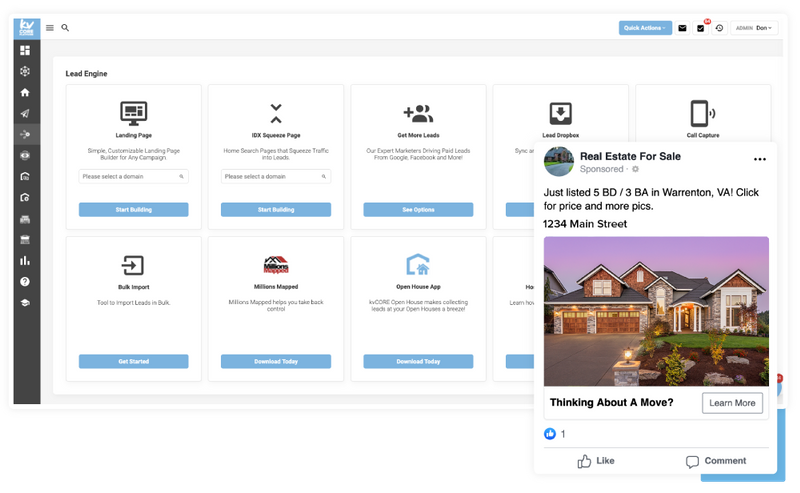Click the Lead Dropbox download icon

click(560, 113)
